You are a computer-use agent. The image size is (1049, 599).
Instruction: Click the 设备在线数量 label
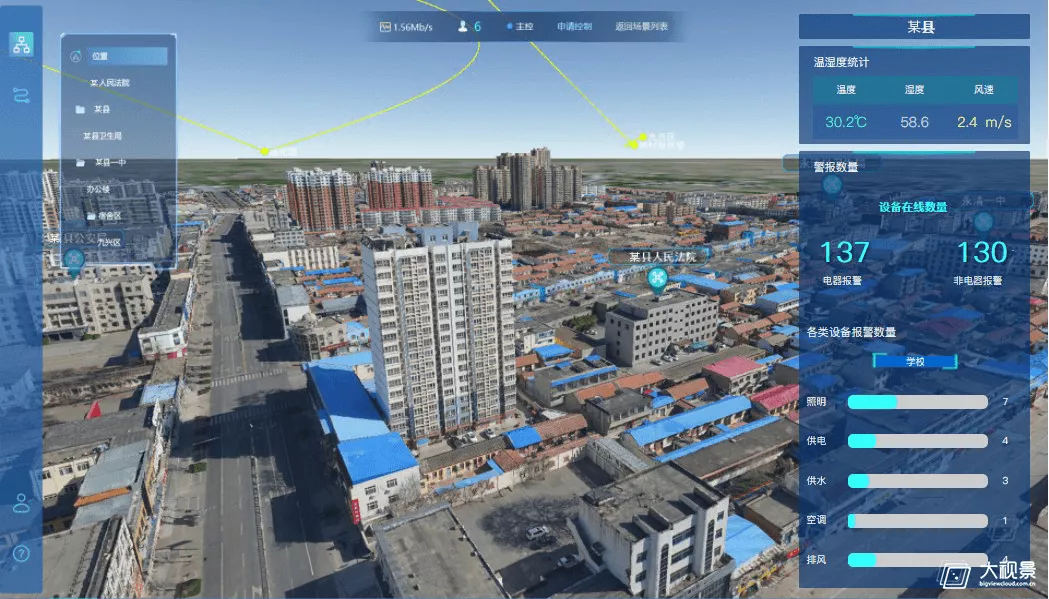913,207
